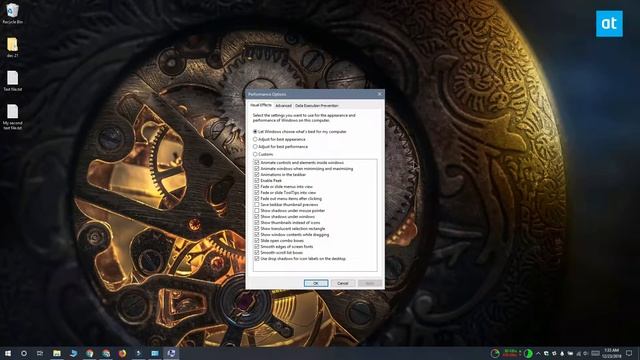Toggle 'Smooth edges of screen fonts'

257,247
